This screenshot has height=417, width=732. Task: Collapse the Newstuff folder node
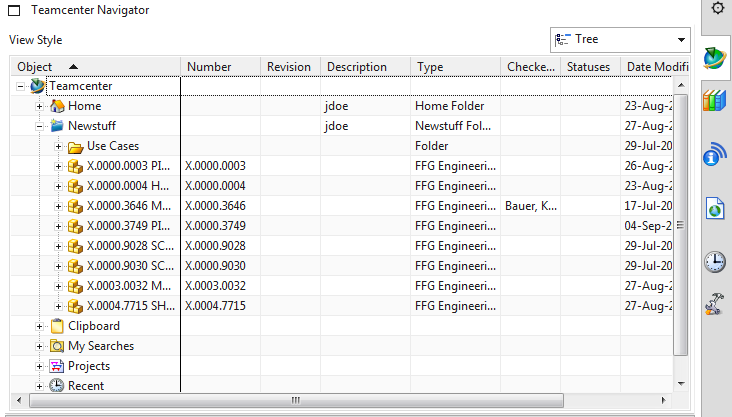click(x=40, y=126)
